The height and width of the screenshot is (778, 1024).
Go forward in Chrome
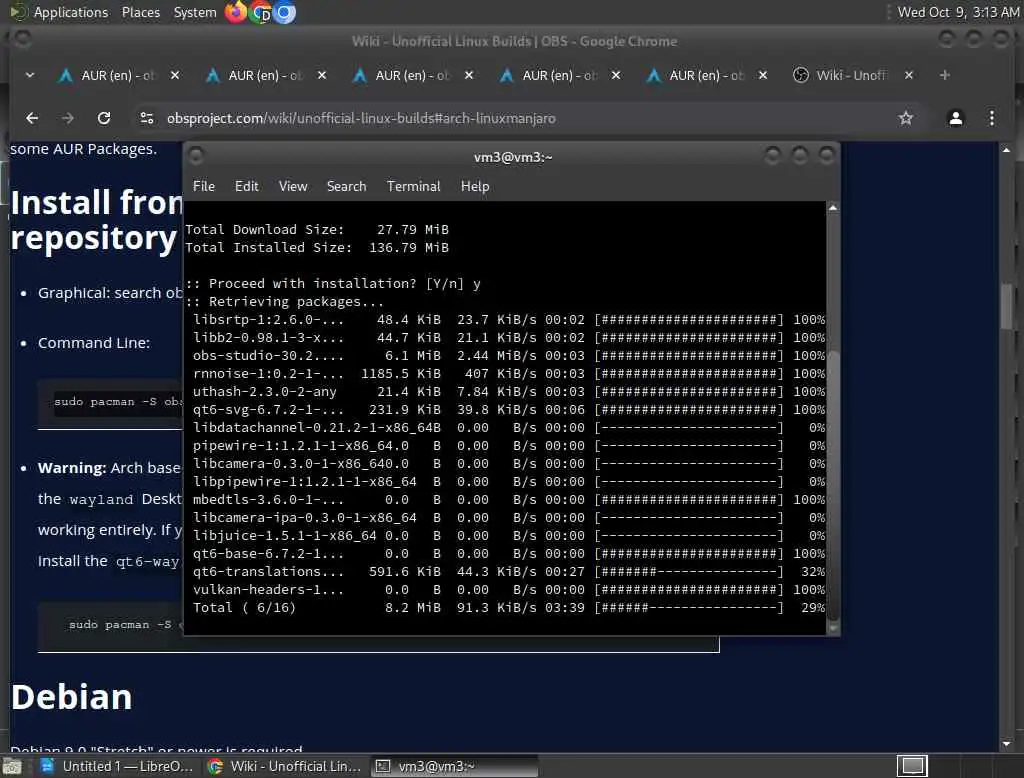click(x=68, y=118)
